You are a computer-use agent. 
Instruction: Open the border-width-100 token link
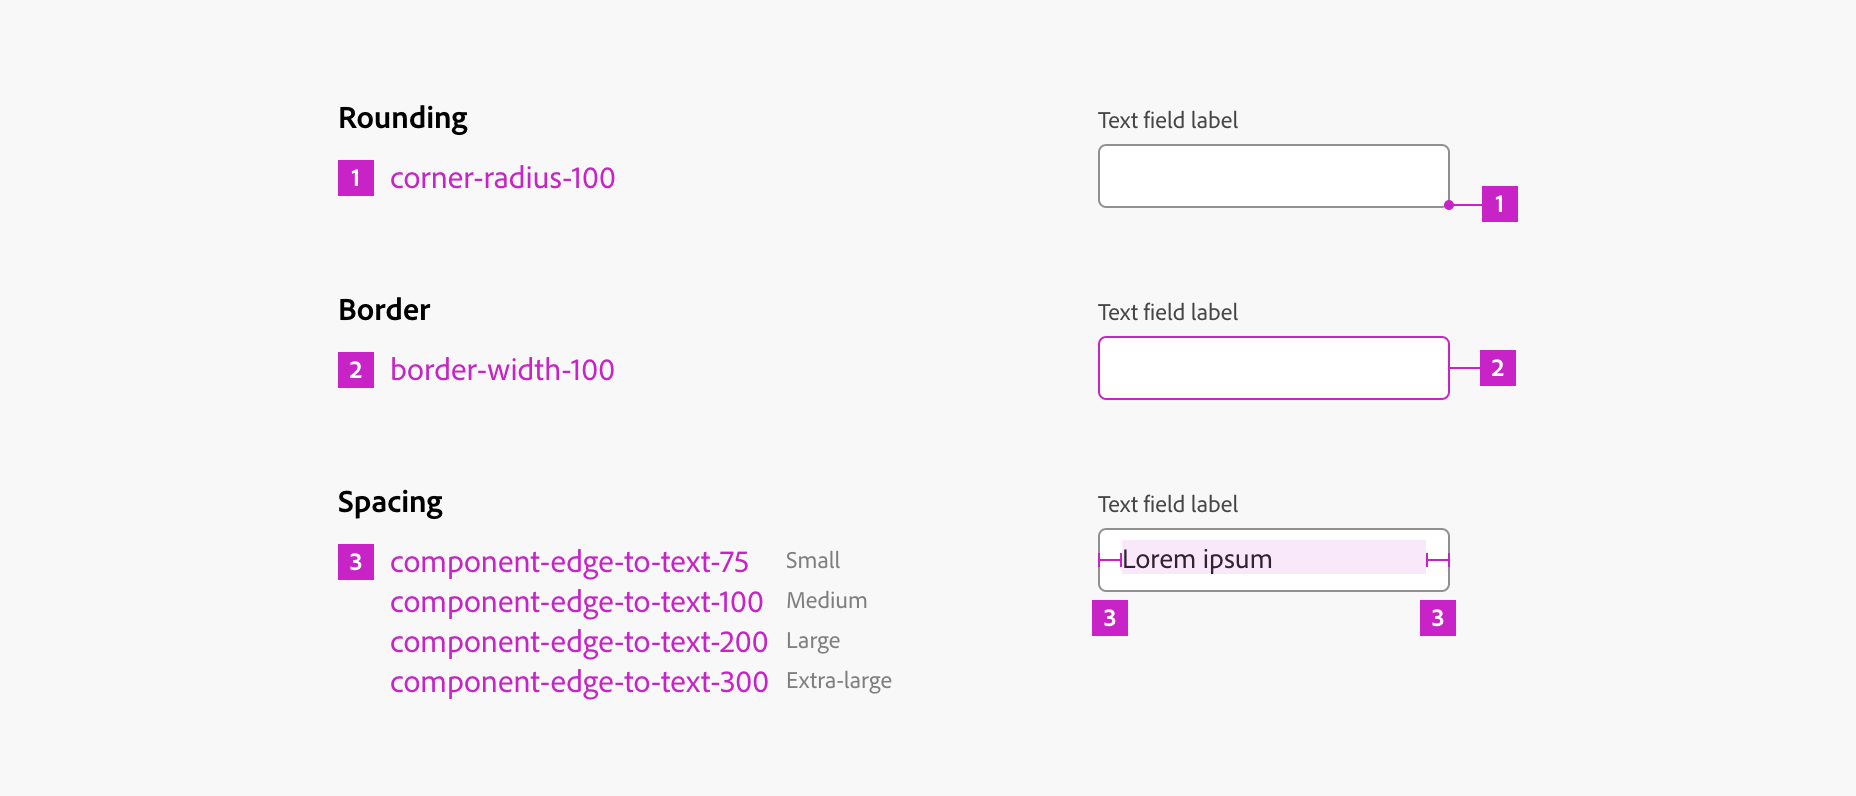click(501, 370)
